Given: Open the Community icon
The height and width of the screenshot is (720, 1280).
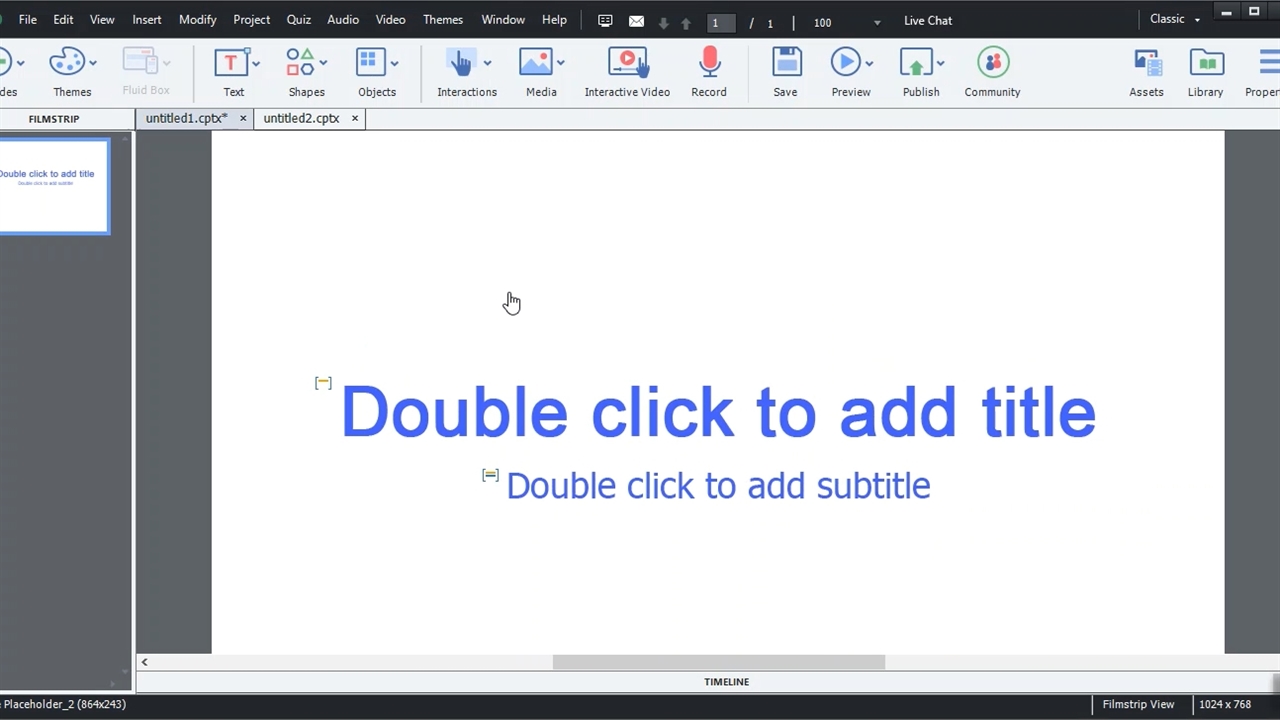Looking at the screenshot, I should click(x=992, y=64).
